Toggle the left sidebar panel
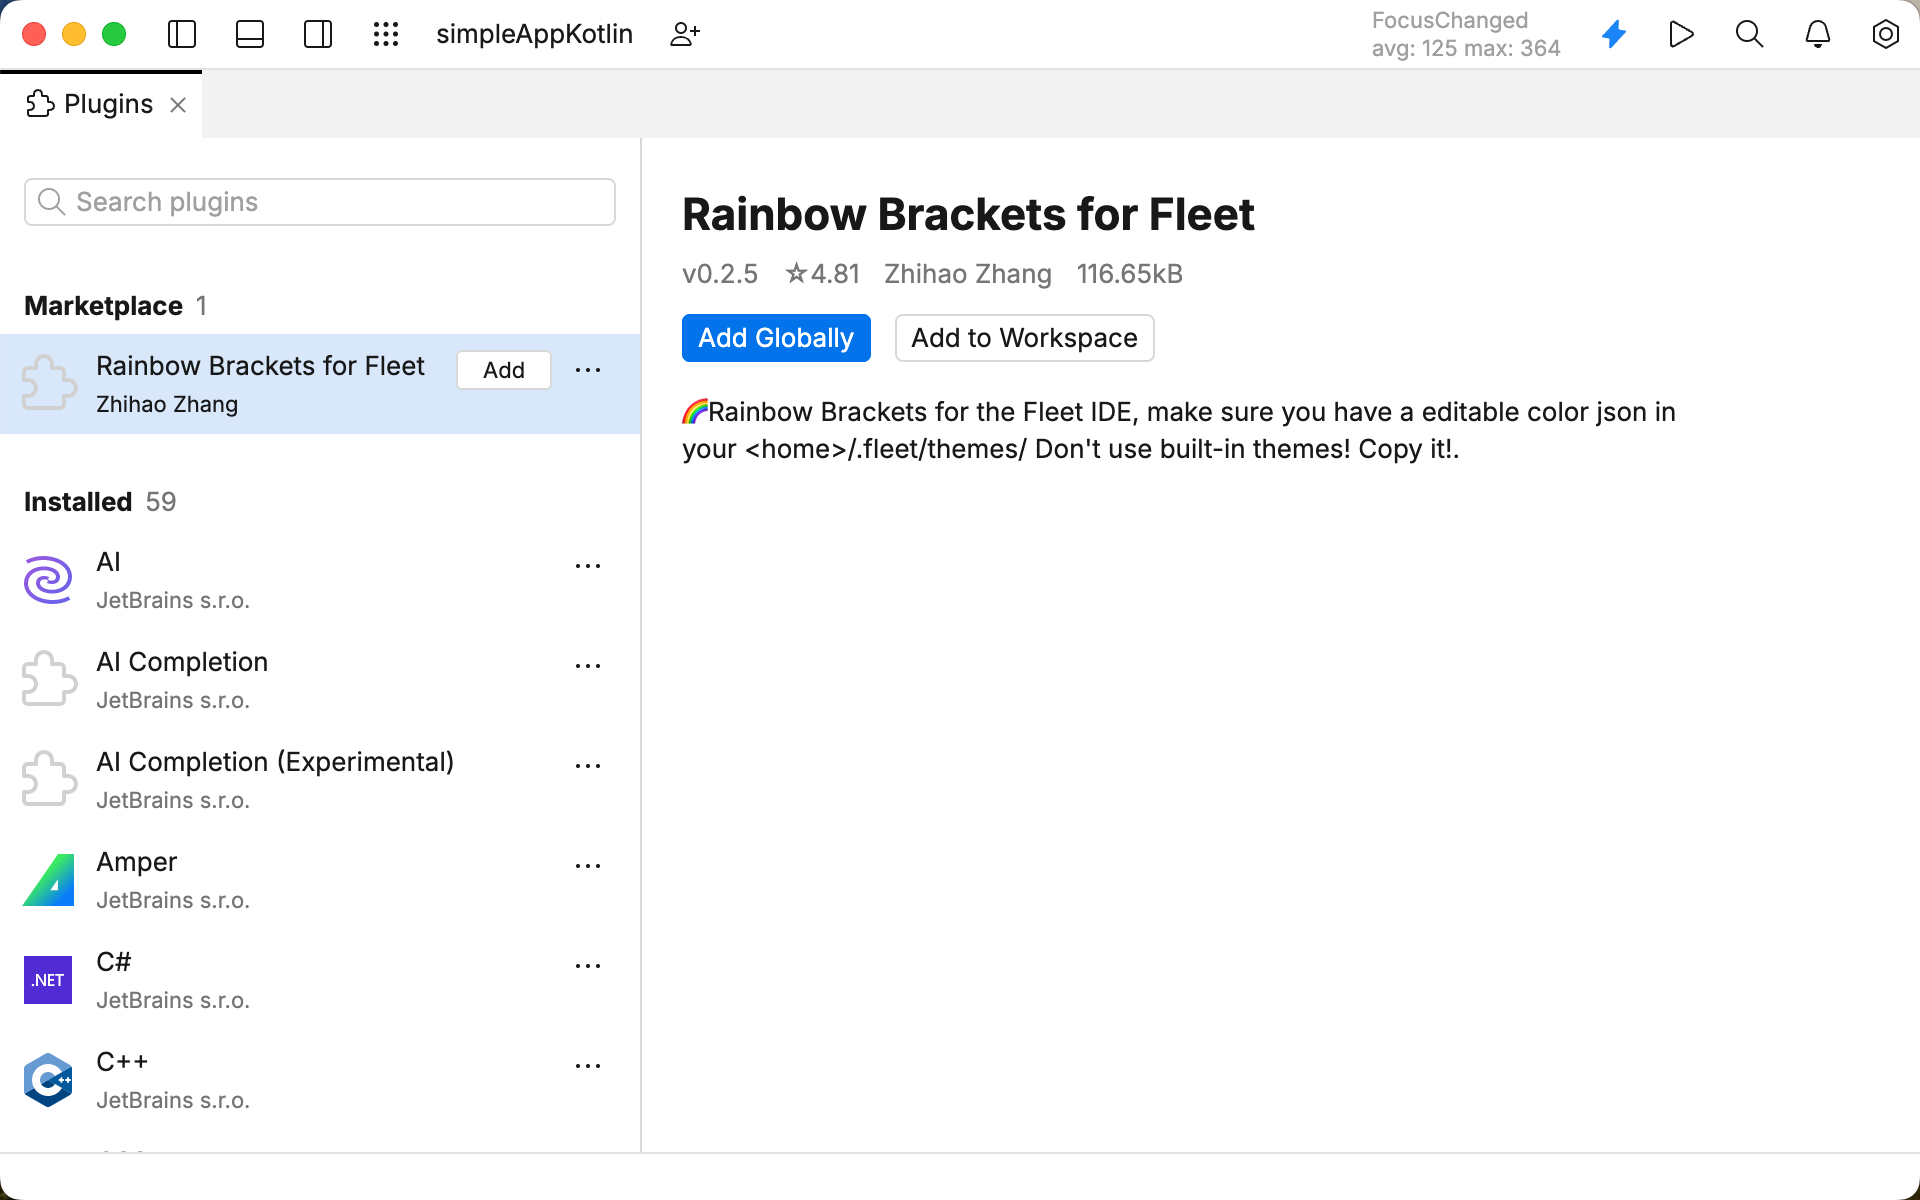The image size is (1920, 1200). [182, 34]
